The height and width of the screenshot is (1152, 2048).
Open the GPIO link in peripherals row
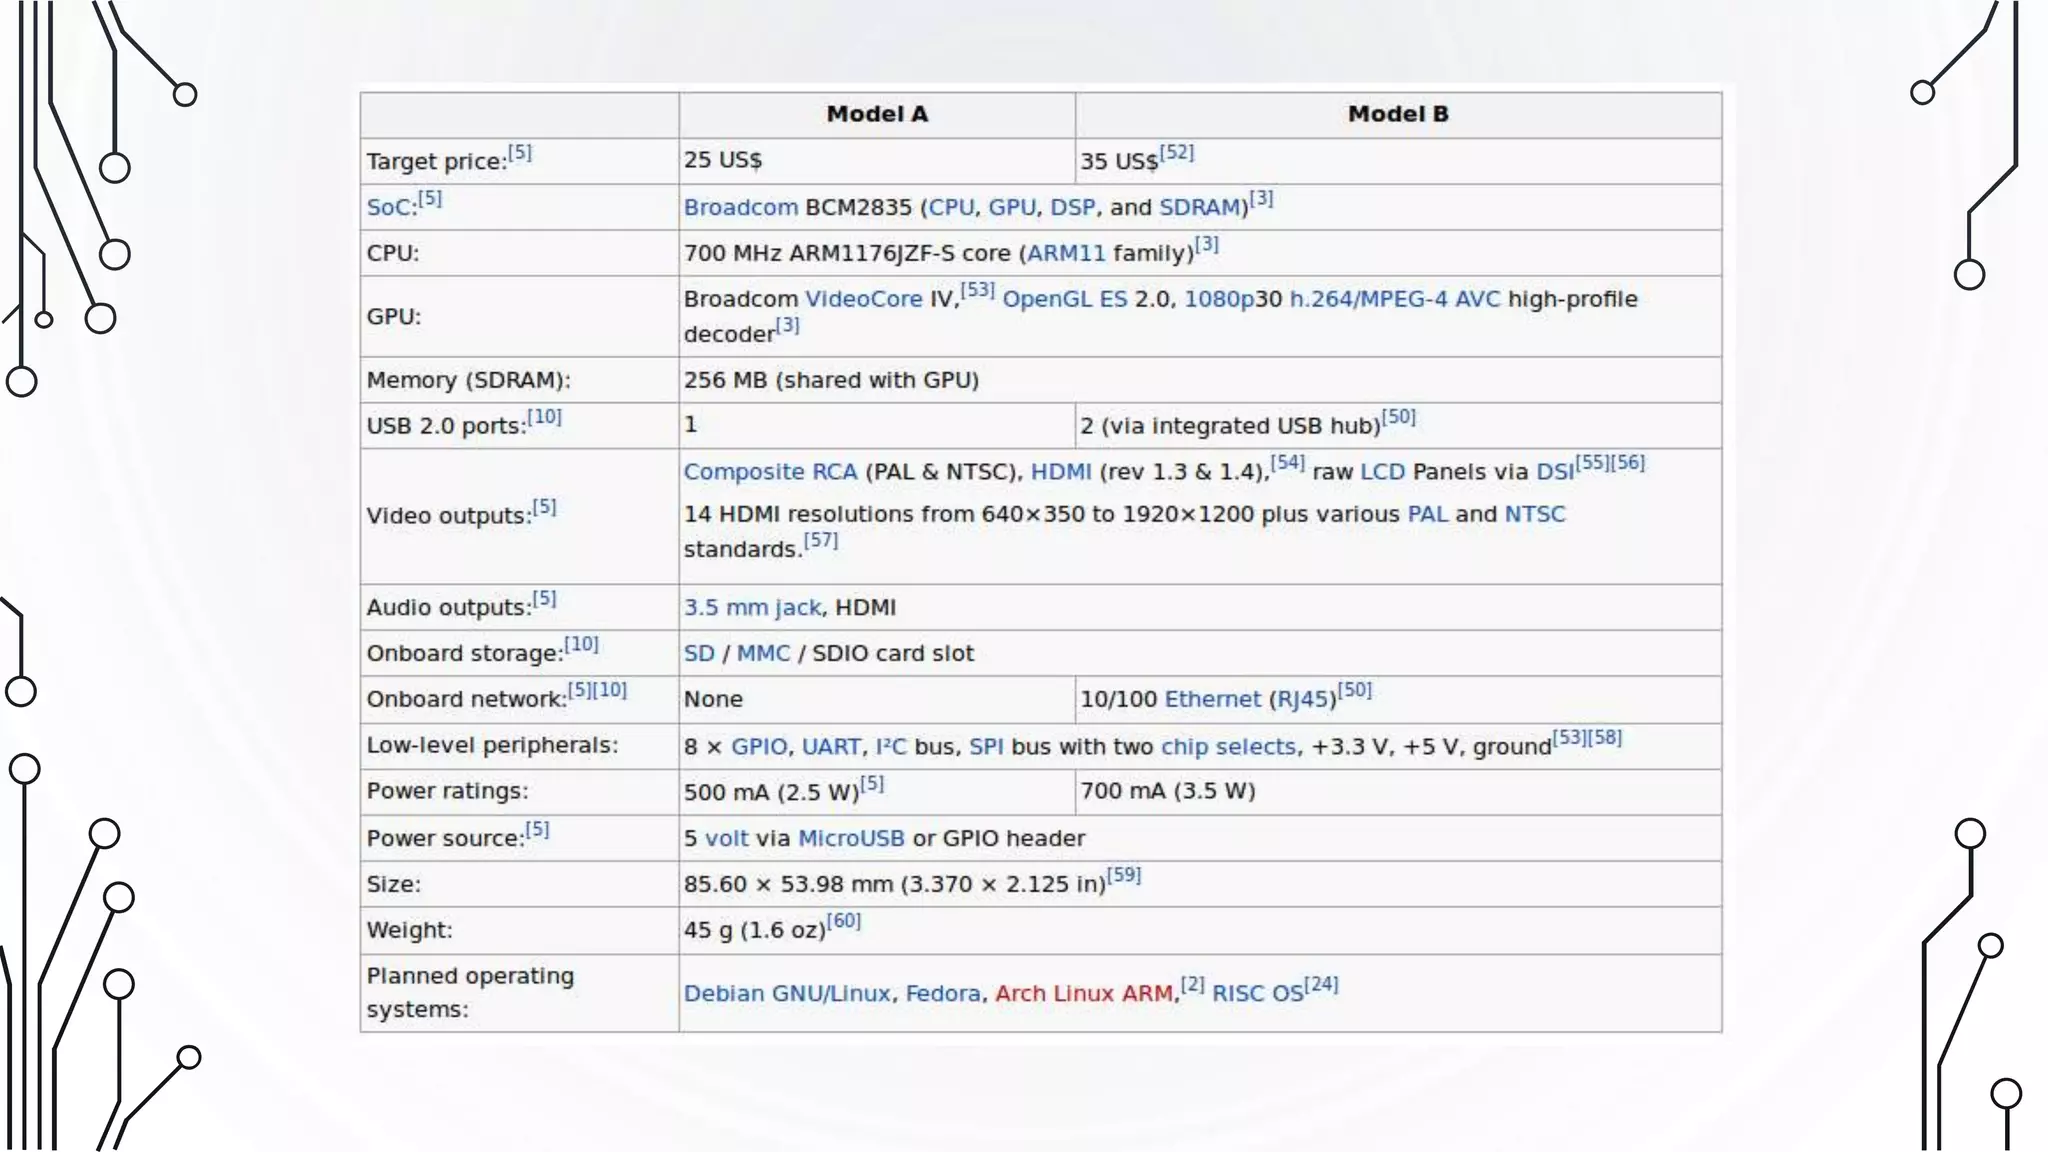pyautogui.click(x=759, y=747)
